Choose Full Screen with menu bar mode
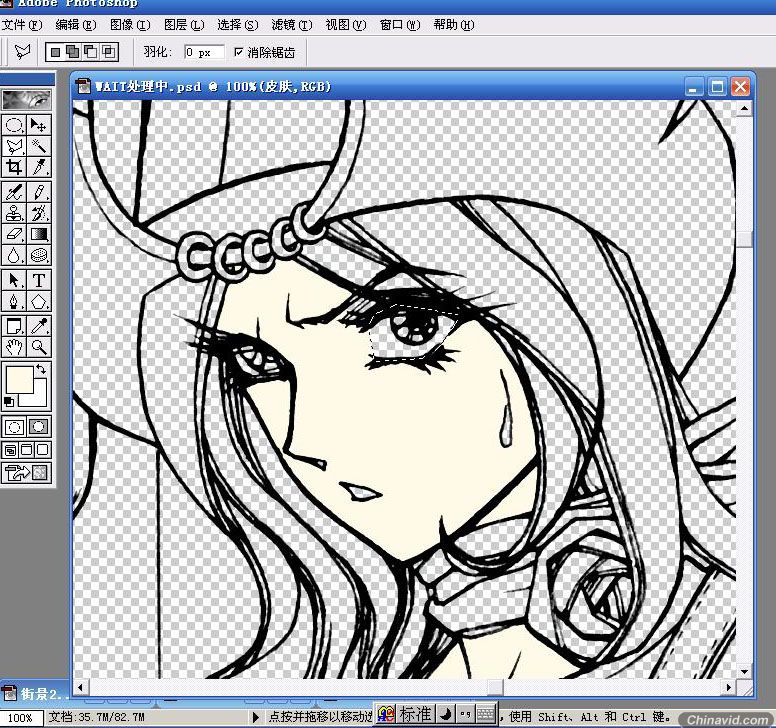This screenshot has width=776, height=728. [27, 450]
